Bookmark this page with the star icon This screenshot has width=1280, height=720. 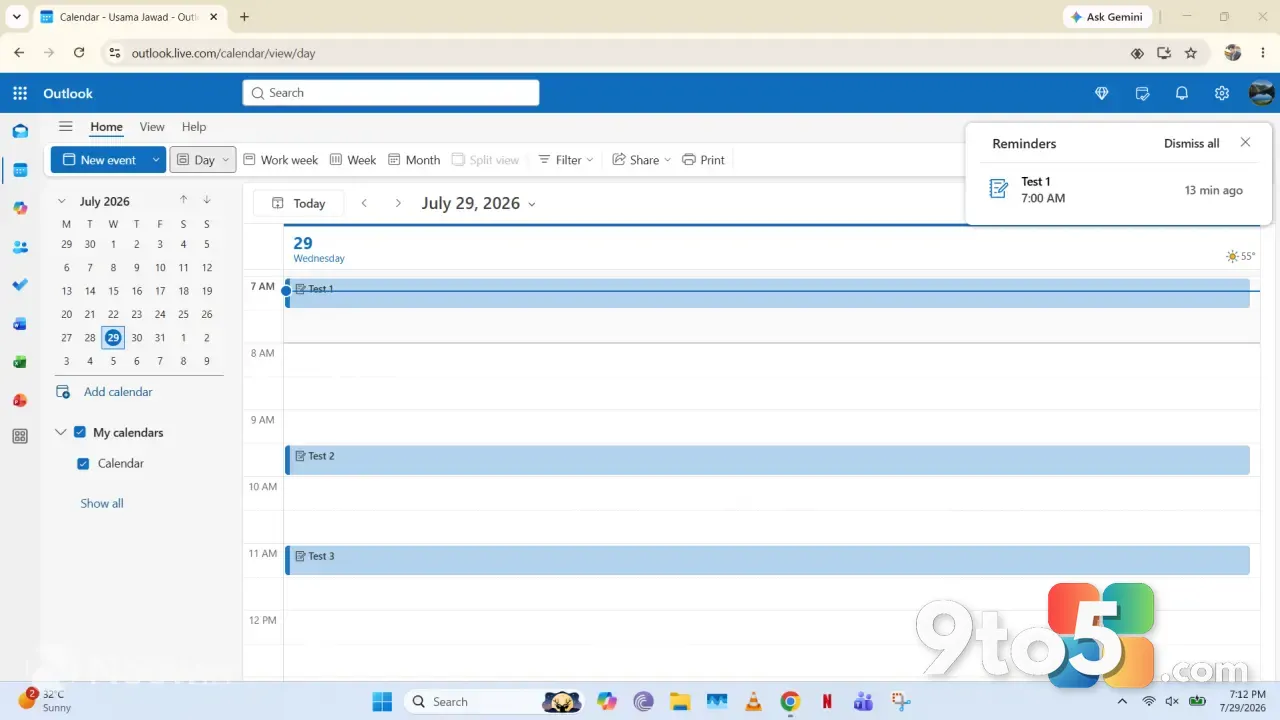(x=1191, y=53)
